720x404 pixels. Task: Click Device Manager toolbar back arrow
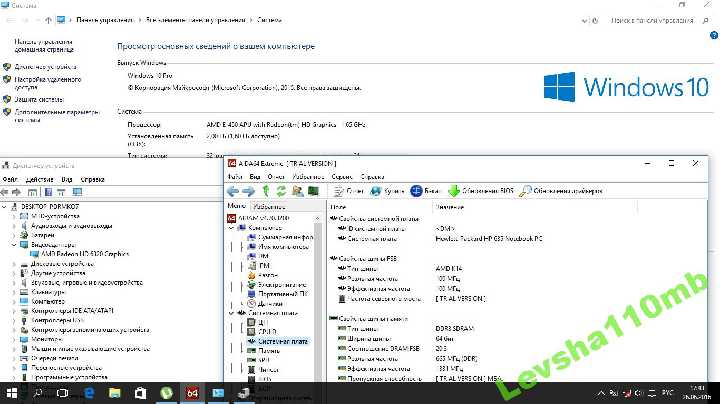5,192
